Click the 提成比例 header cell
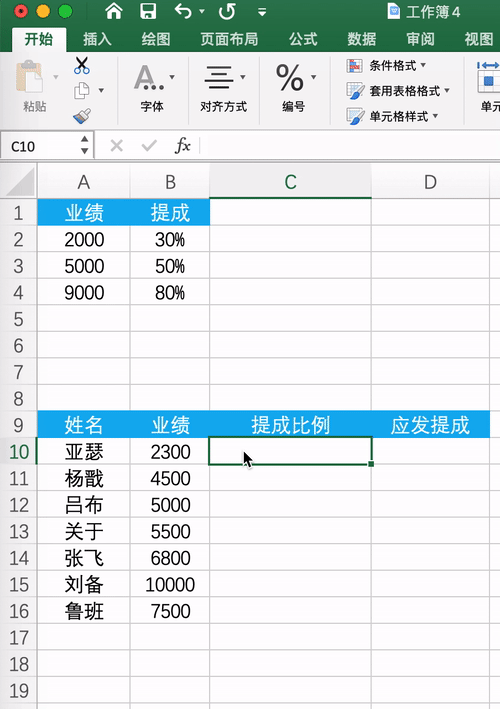This screenshot has height=709, width=500. (290, 425)
